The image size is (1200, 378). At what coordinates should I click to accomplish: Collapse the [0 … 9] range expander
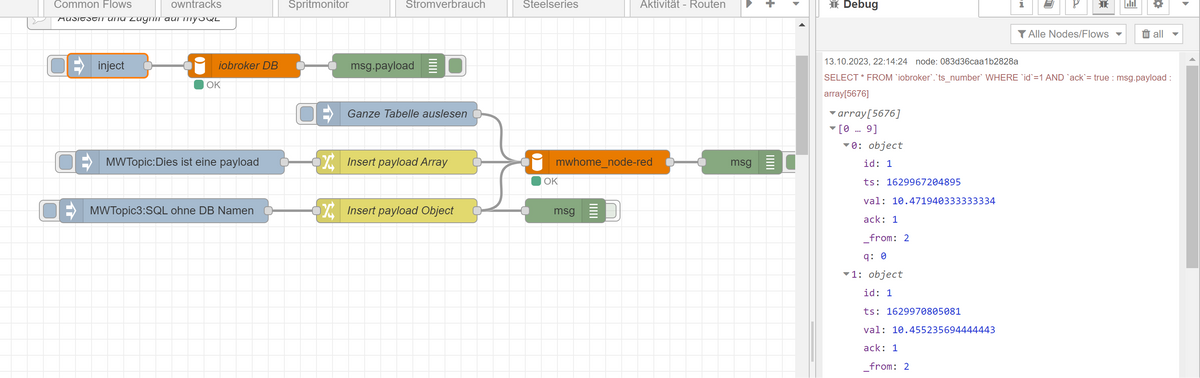pos(833,130)
